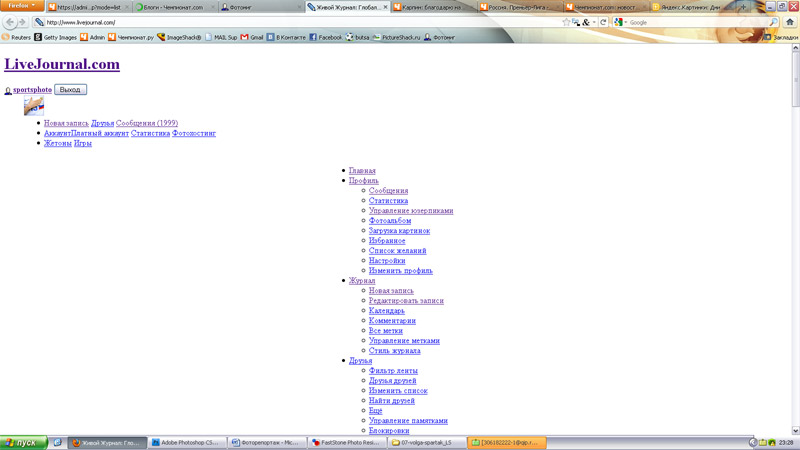
Task: Open the sportsphoto user link
Action: pos(32,89)
